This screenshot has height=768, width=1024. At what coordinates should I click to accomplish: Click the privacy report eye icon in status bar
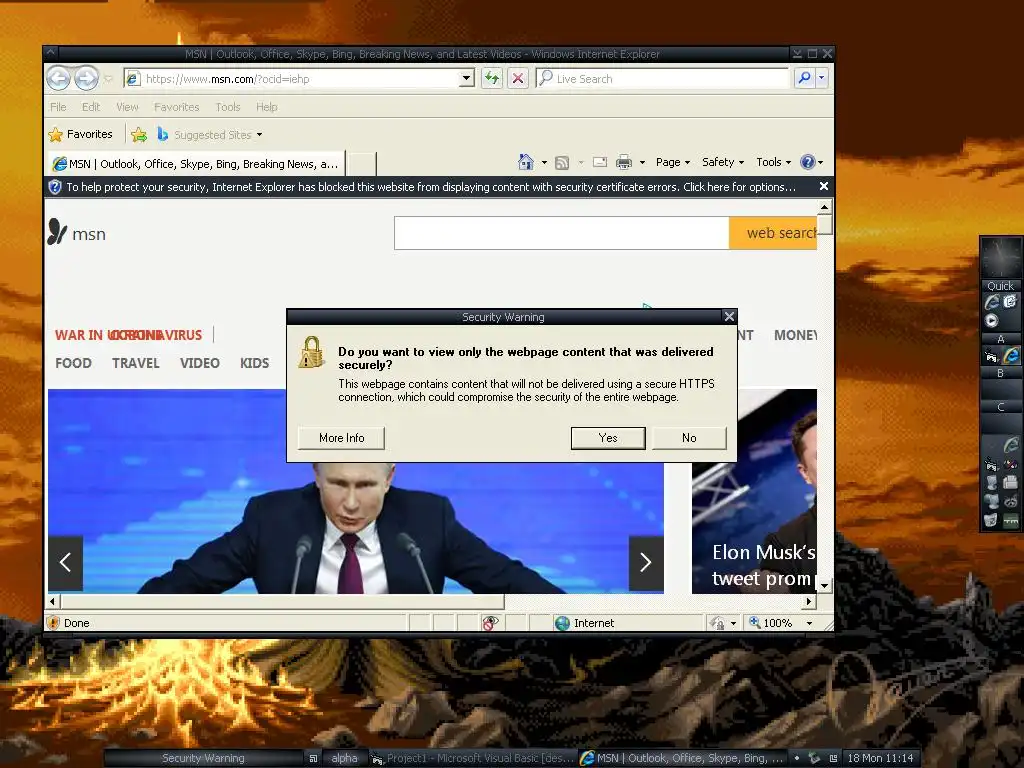click(490, 623)
